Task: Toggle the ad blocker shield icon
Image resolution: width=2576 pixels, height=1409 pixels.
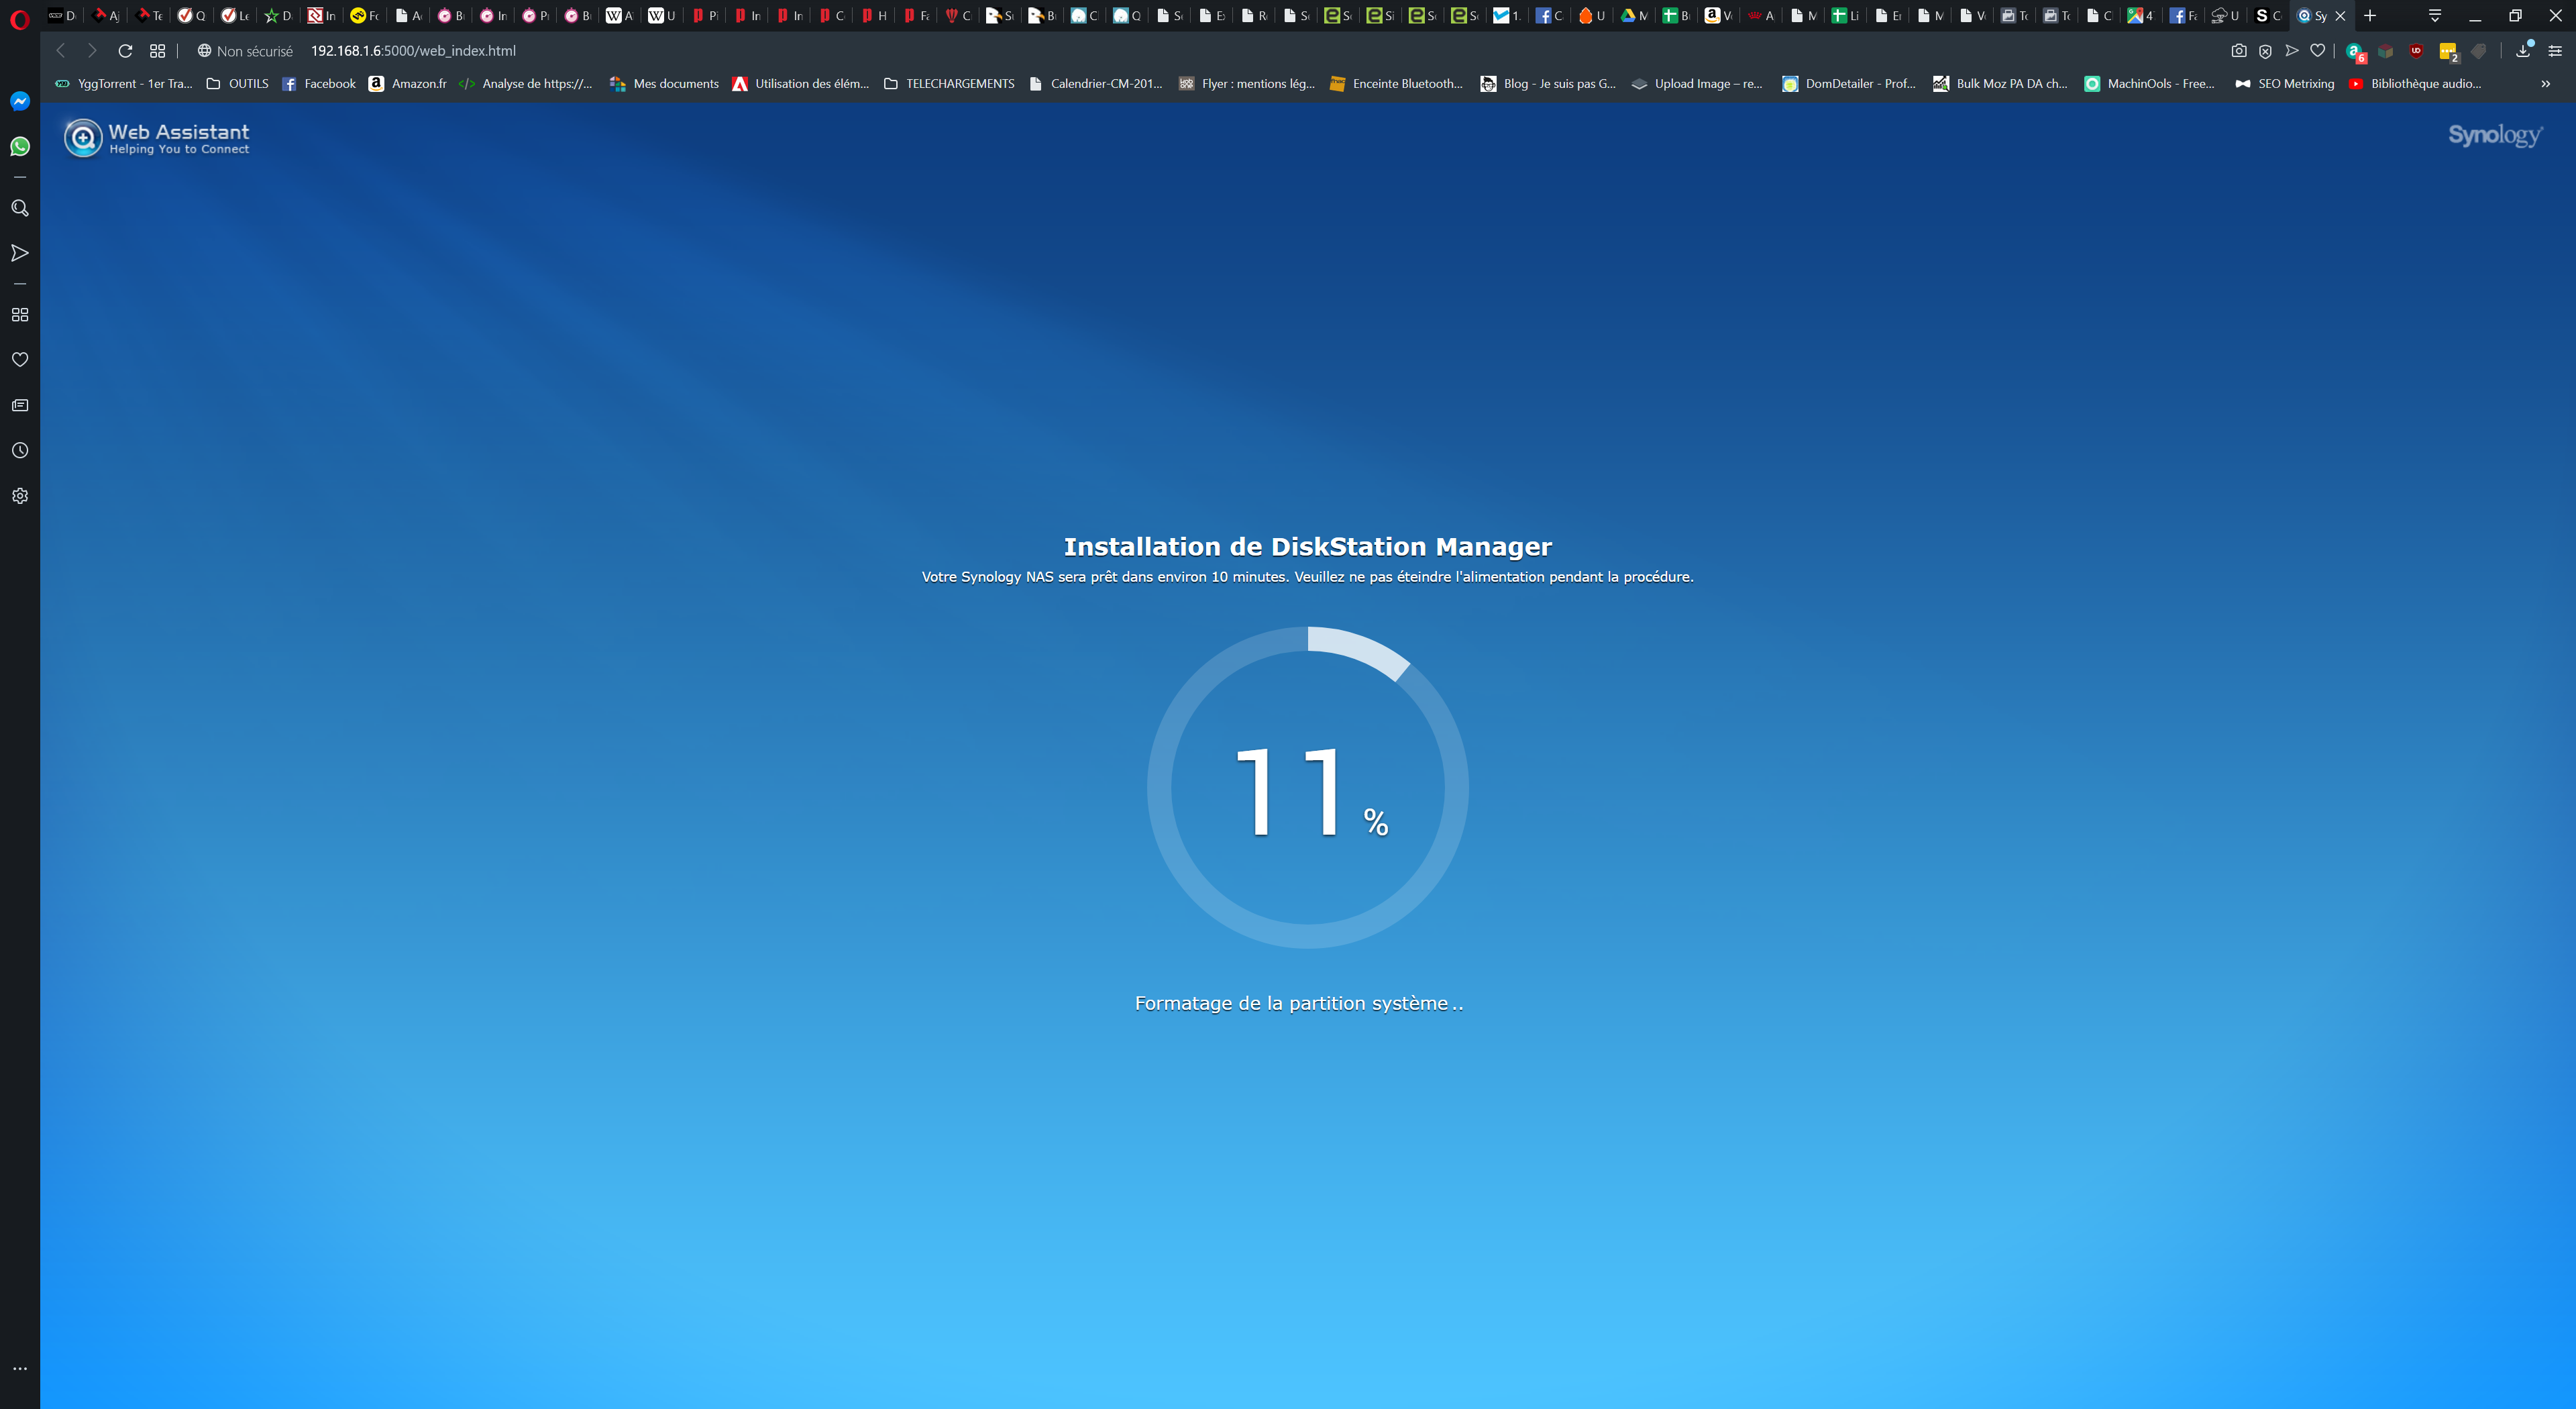Action: coord(2265,51)
